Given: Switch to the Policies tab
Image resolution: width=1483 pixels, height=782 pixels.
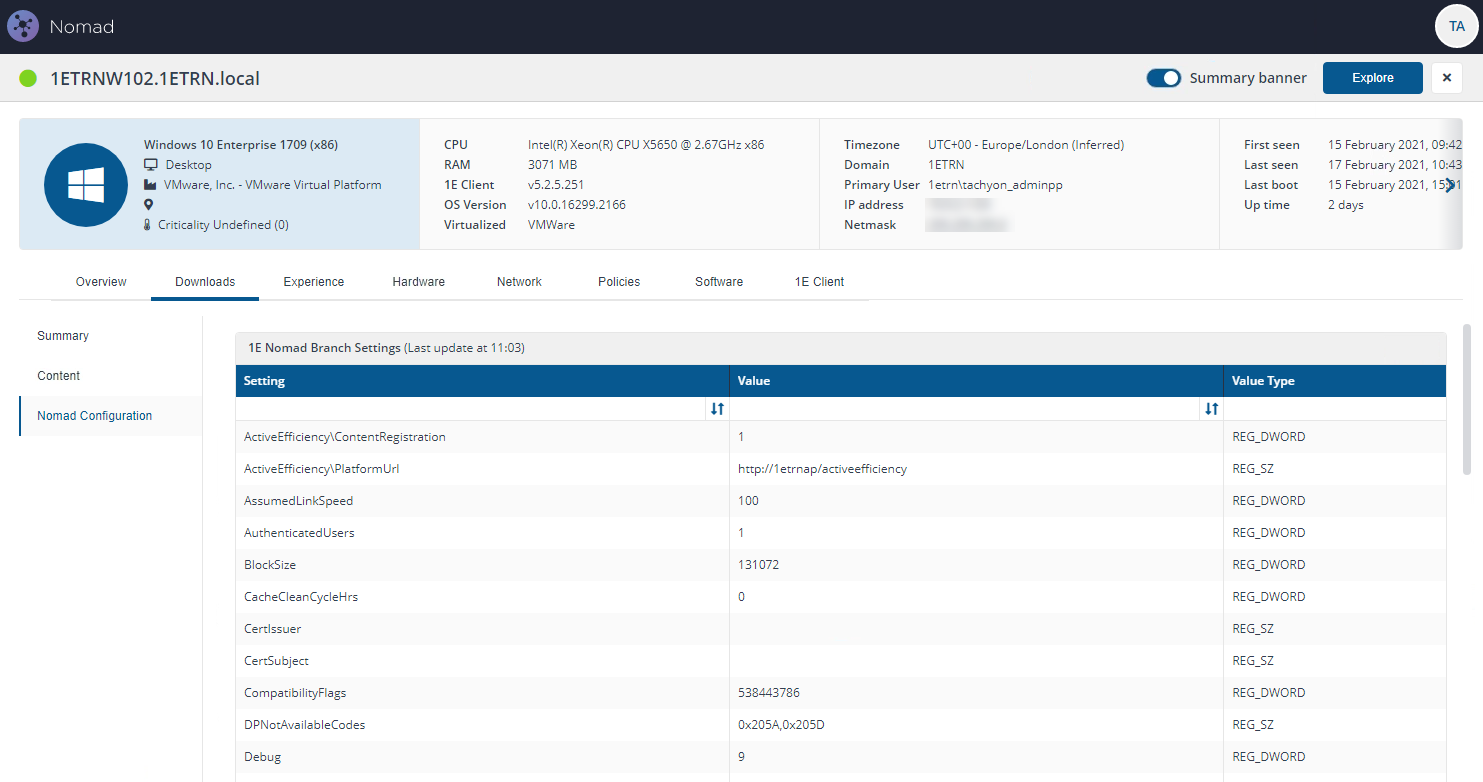Looking at the screenshot, I should pyautogui.click(x=619, y=282).
